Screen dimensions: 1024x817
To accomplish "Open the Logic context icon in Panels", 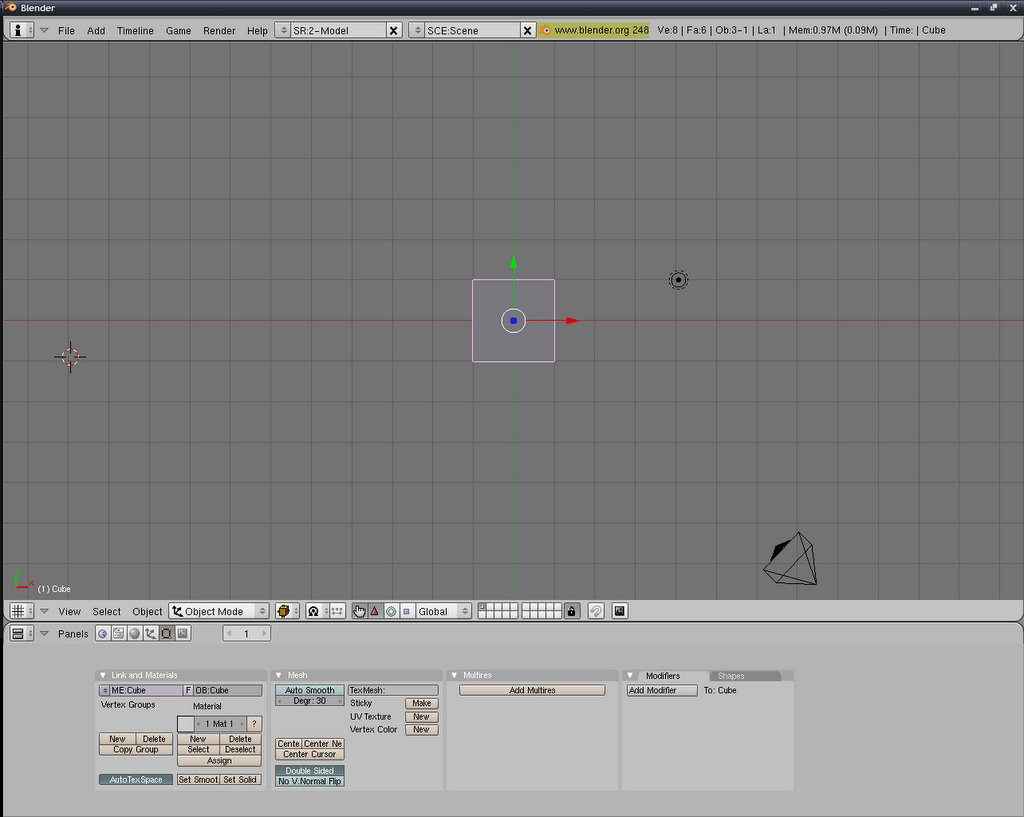I will click(x=103, y=633).
